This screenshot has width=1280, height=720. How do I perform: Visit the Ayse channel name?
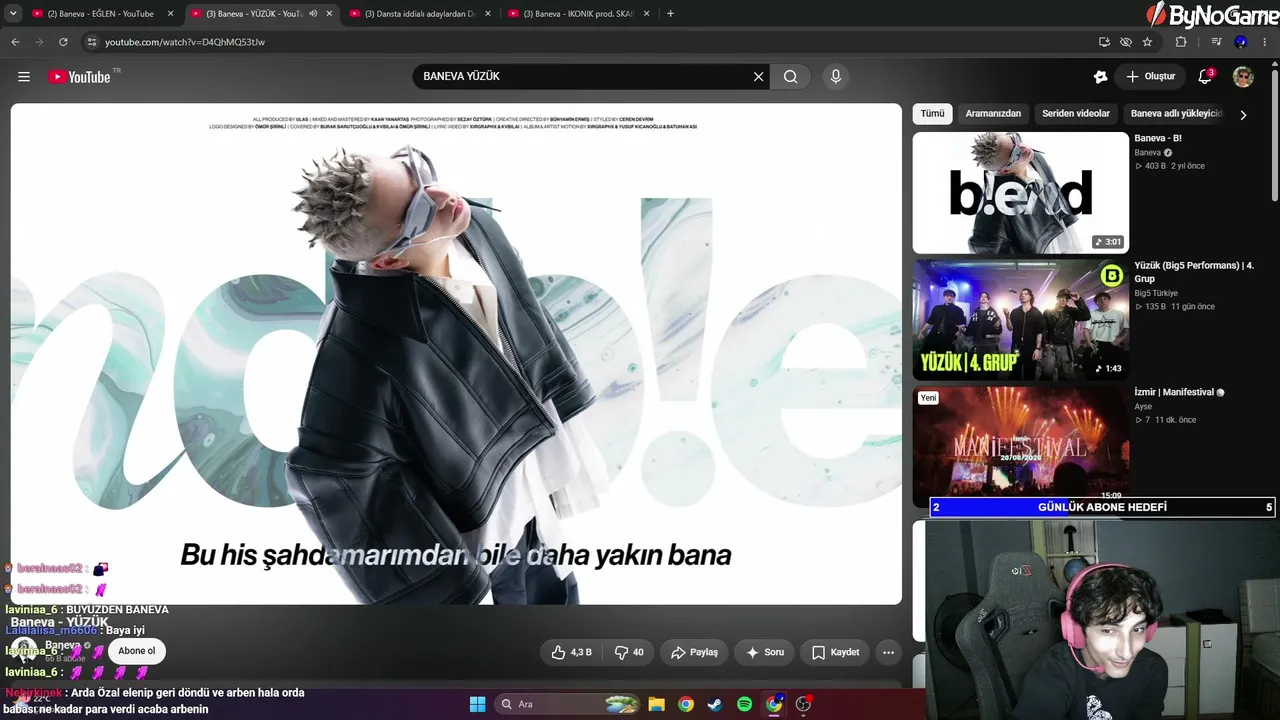coord(1143,407)
